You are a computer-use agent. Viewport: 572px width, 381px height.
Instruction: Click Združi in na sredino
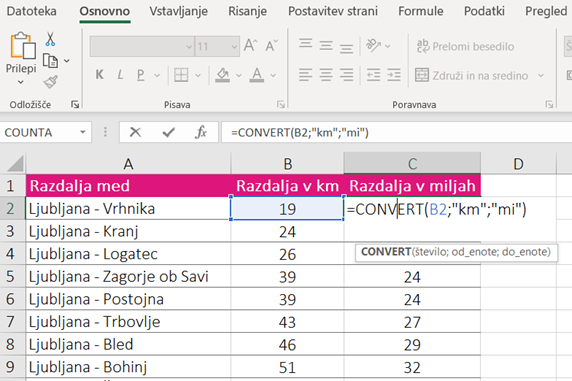pos(472,76)
